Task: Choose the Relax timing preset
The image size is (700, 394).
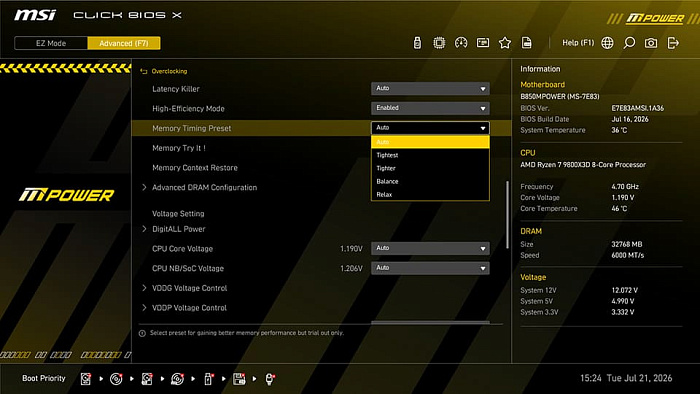Action: 430,195
